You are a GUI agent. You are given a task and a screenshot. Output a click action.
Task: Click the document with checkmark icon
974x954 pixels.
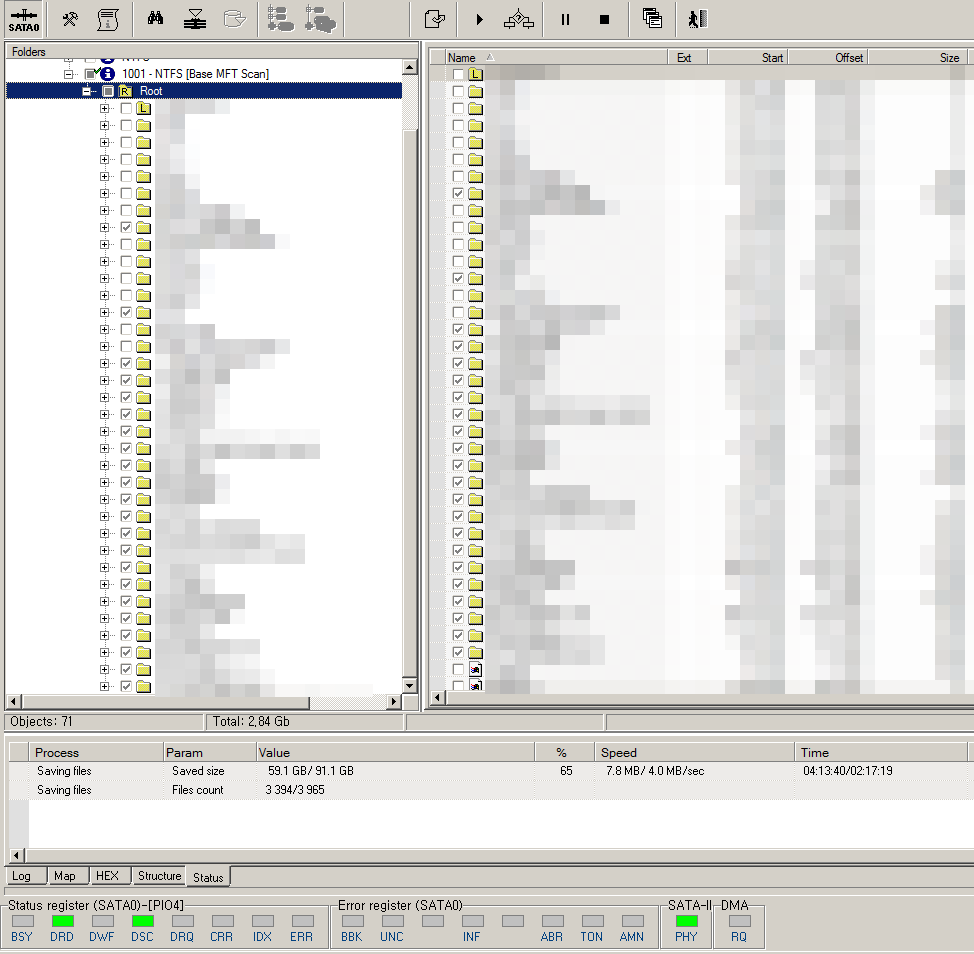coord(434,20)
